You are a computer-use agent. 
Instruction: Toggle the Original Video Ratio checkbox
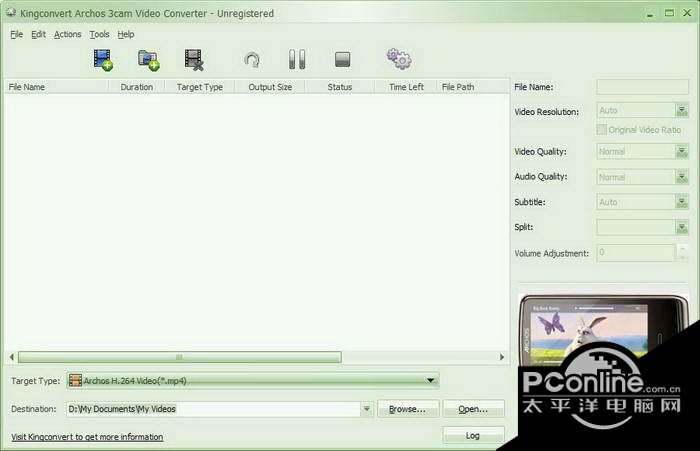click(x=601, y=129)
